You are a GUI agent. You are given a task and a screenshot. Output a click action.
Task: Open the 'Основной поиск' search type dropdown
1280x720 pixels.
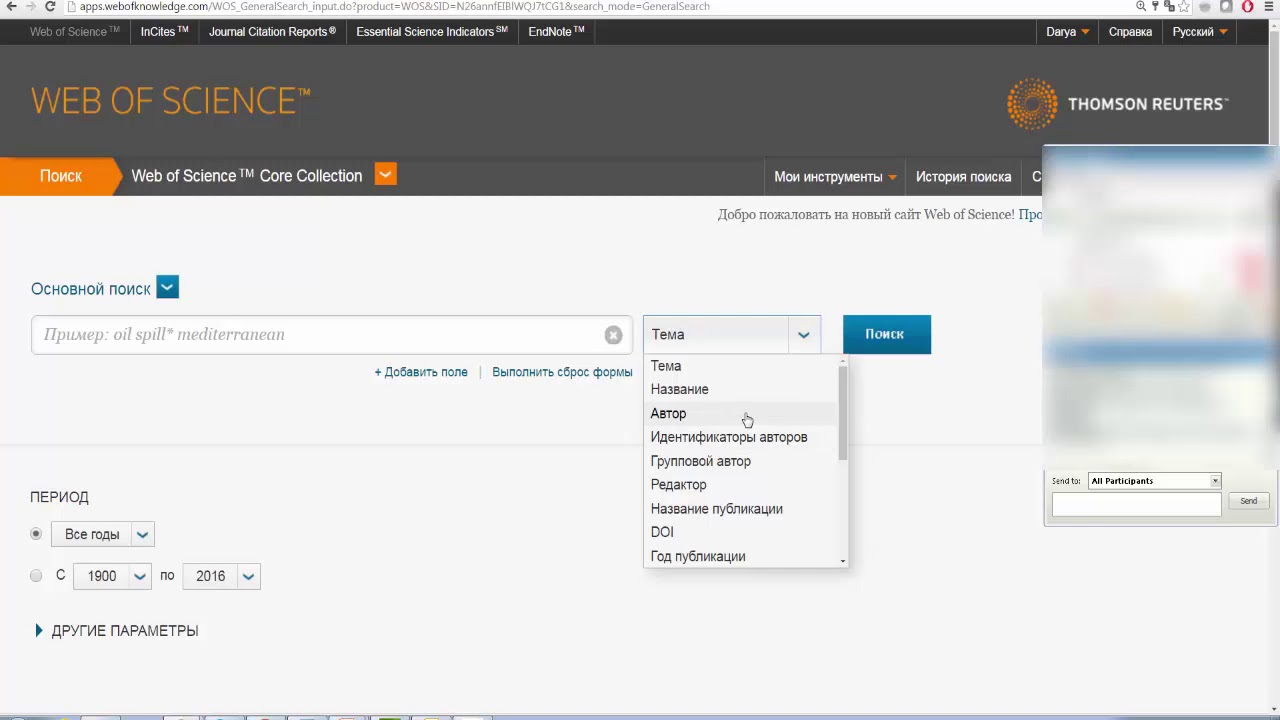click(167, 288)
